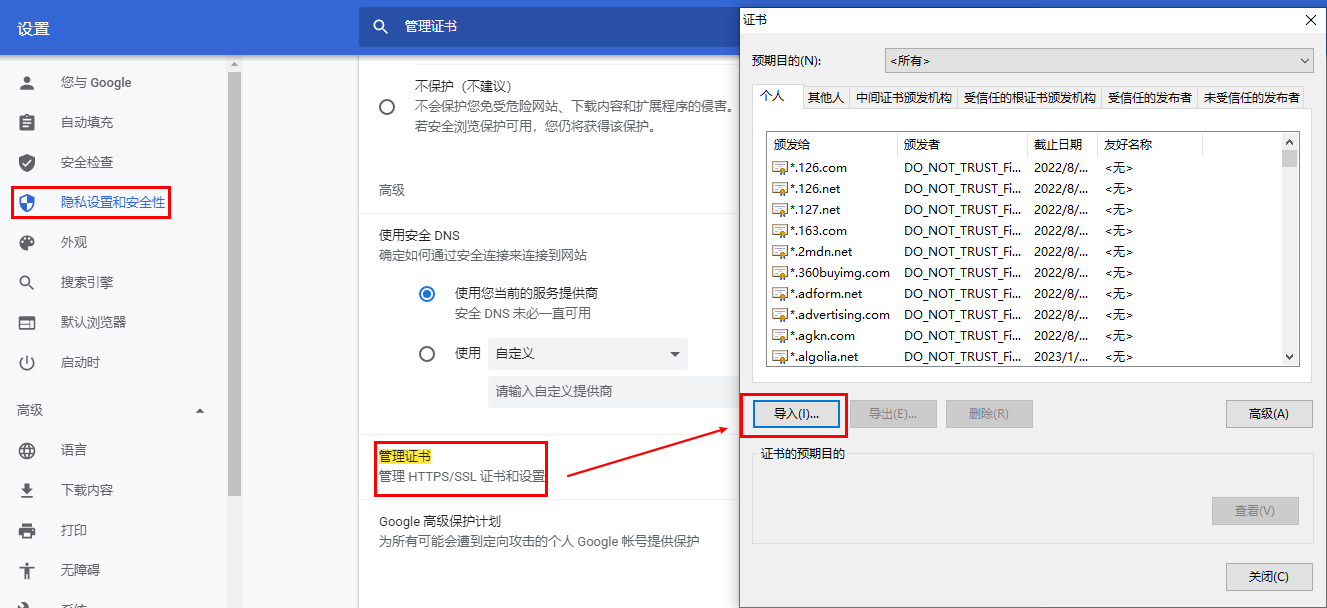The width and height of the screenshot is (1327, 608).
Task: Switch to the 受信任的发布者 tab
Action: click(x=1150, y=98)
